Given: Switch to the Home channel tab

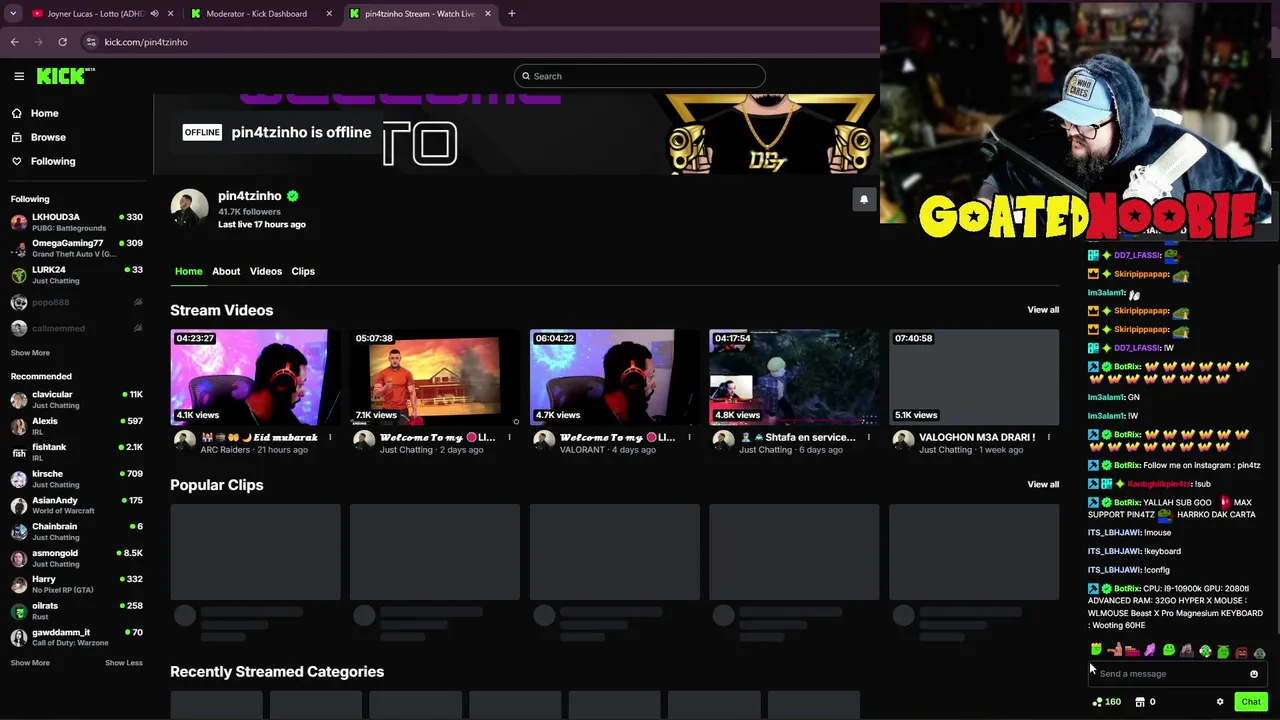Looking at the screenshot, I should point(188,271).
